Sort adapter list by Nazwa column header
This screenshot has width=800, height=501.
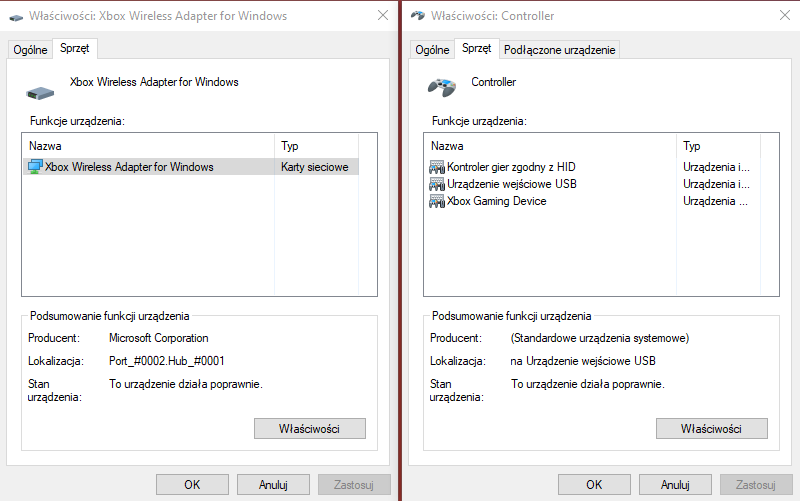(x=150, y=146)
